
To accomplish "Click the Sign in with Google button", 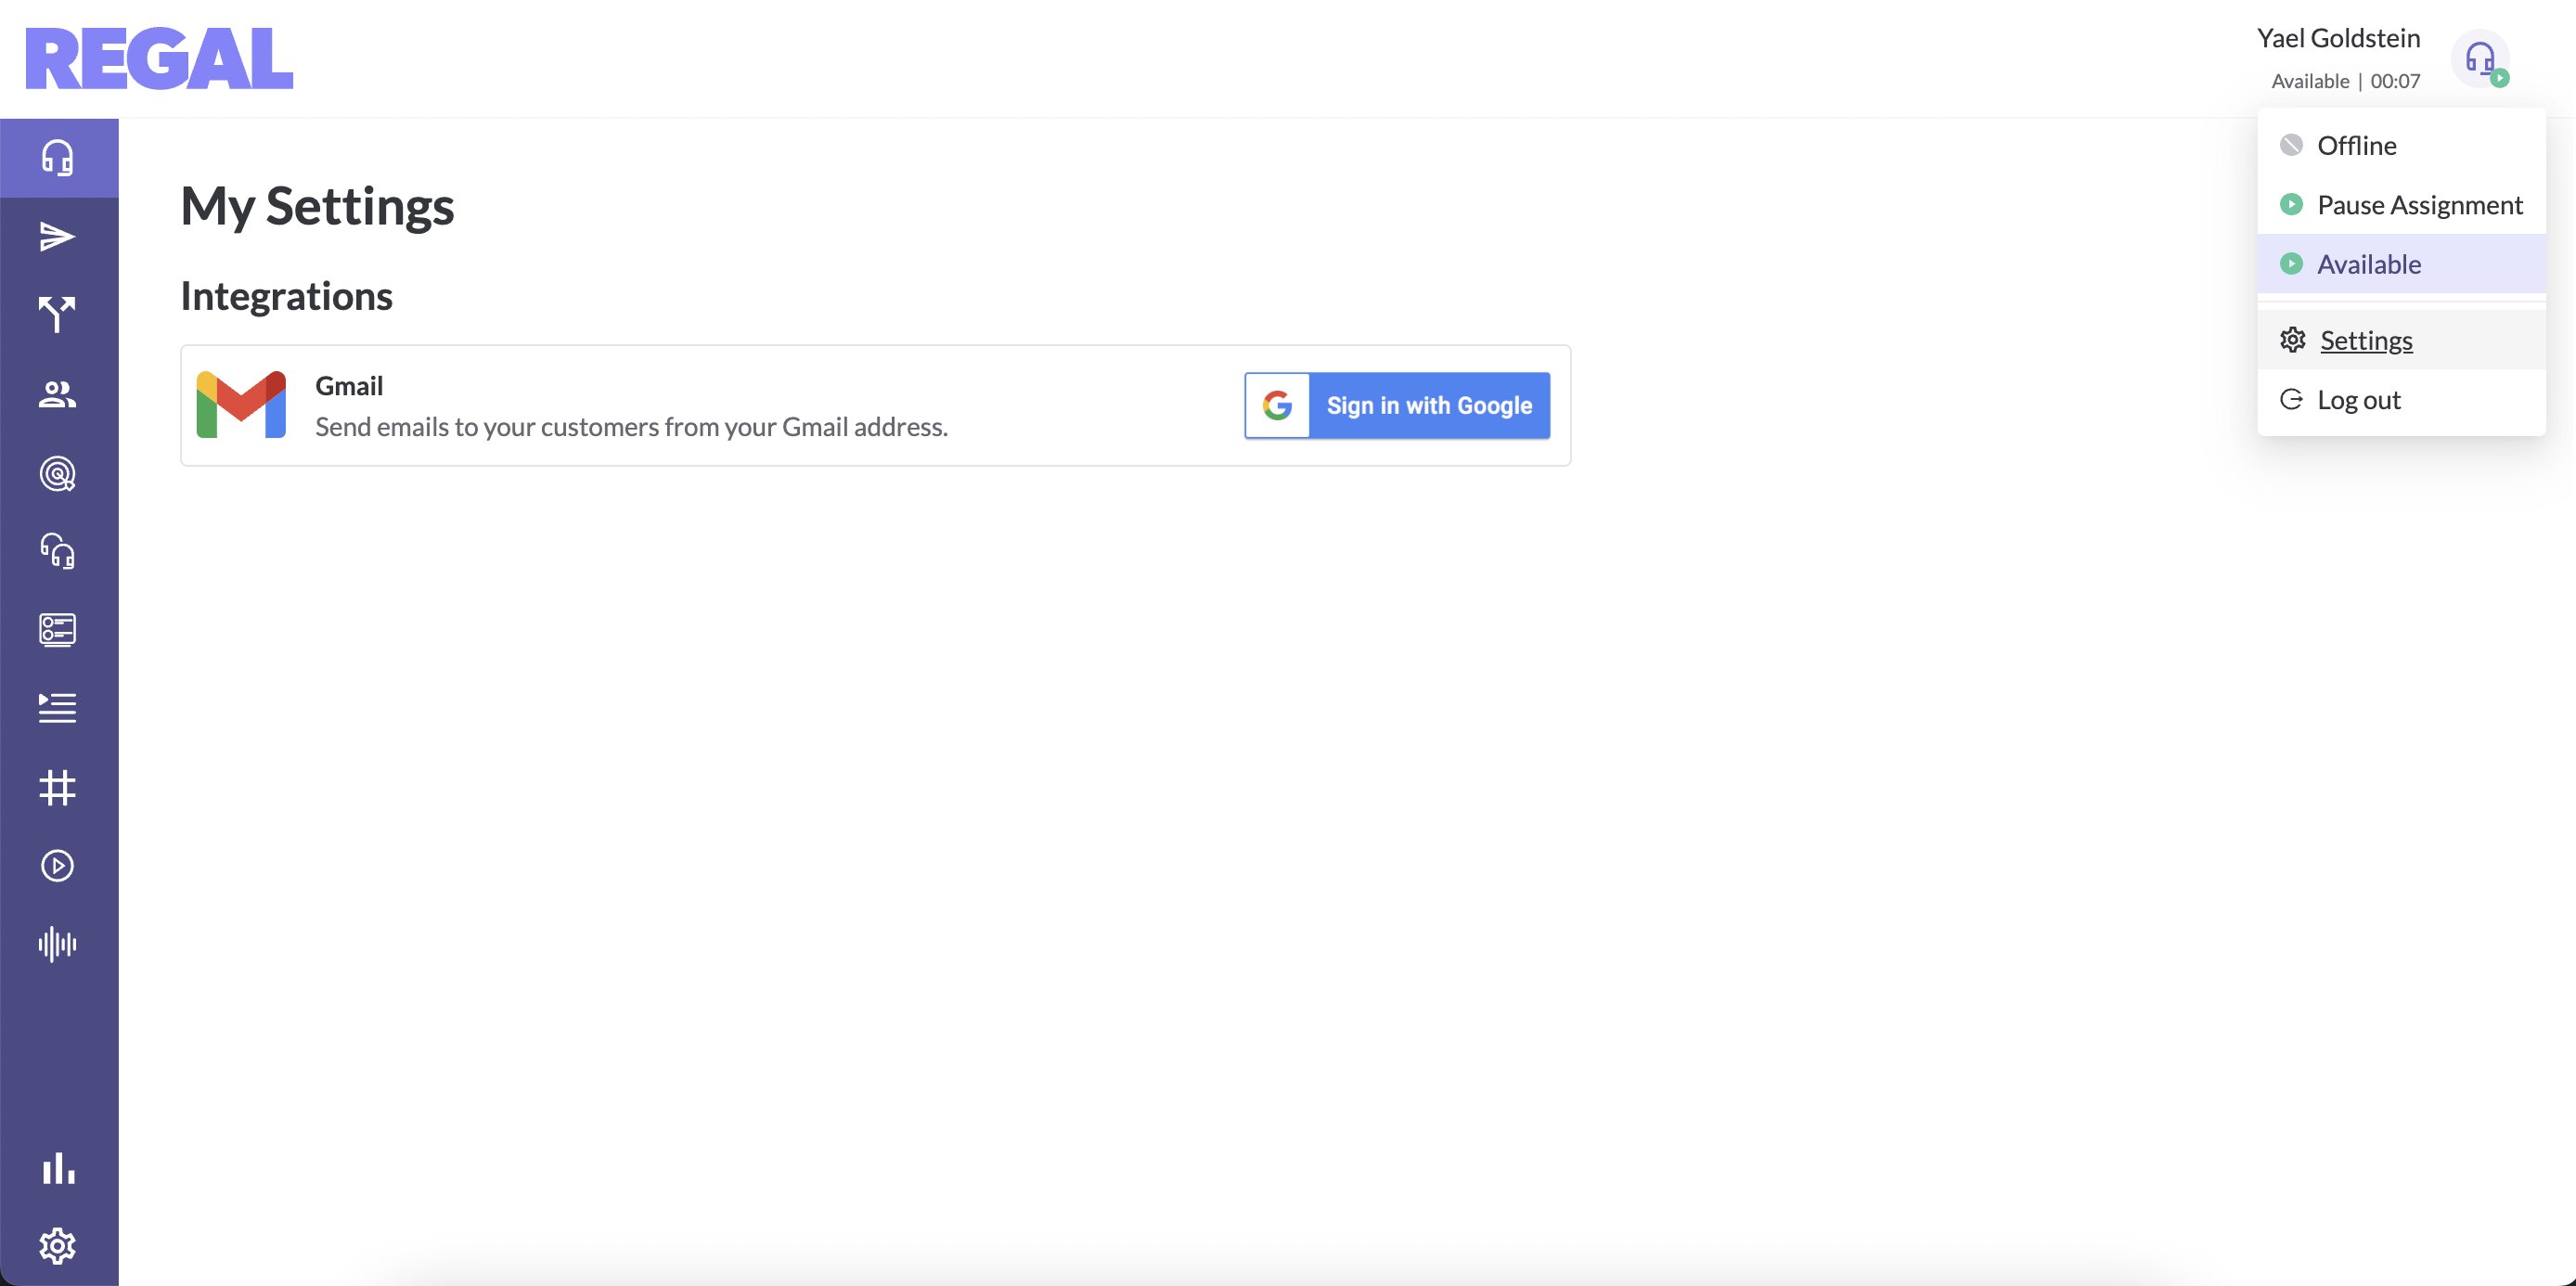I will click(1397, 406).
